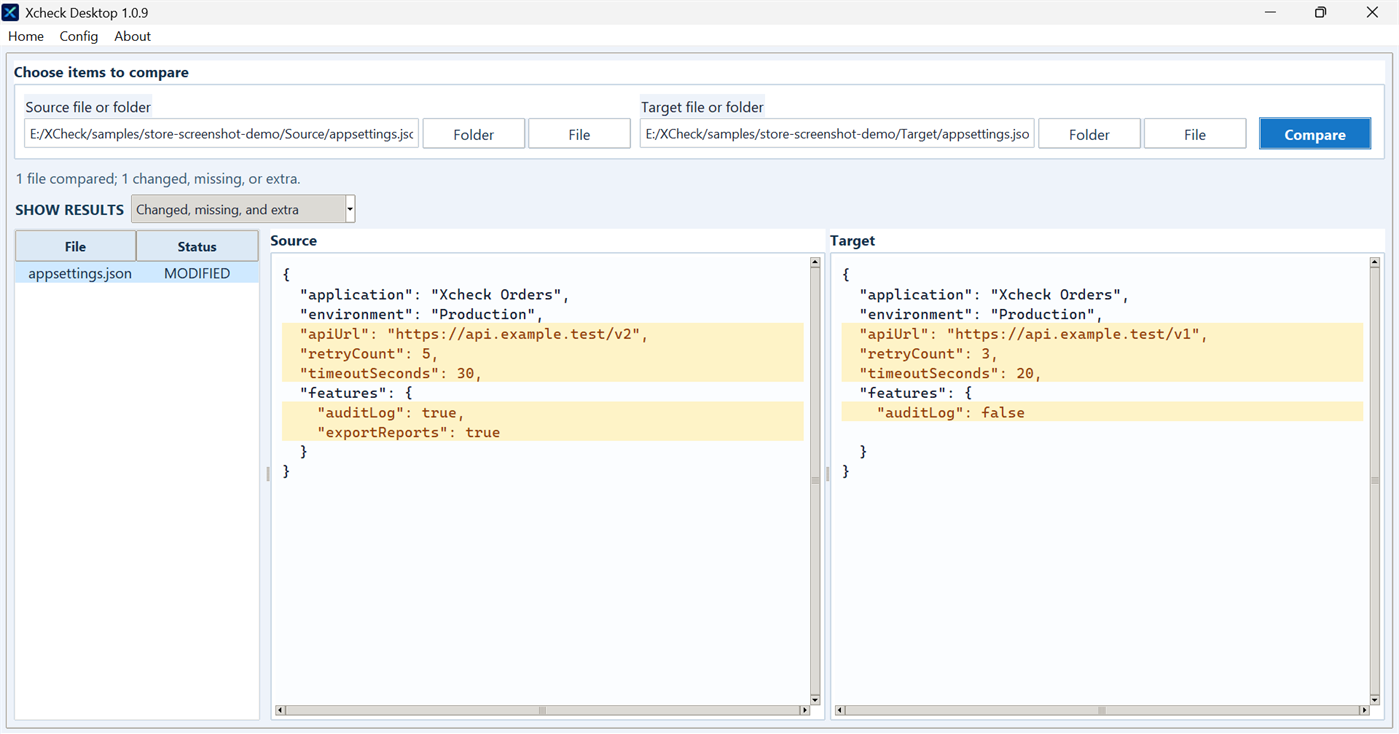Click the "1 file compared" summary text
1399x734 pixels.
click(x=158, y=179)
